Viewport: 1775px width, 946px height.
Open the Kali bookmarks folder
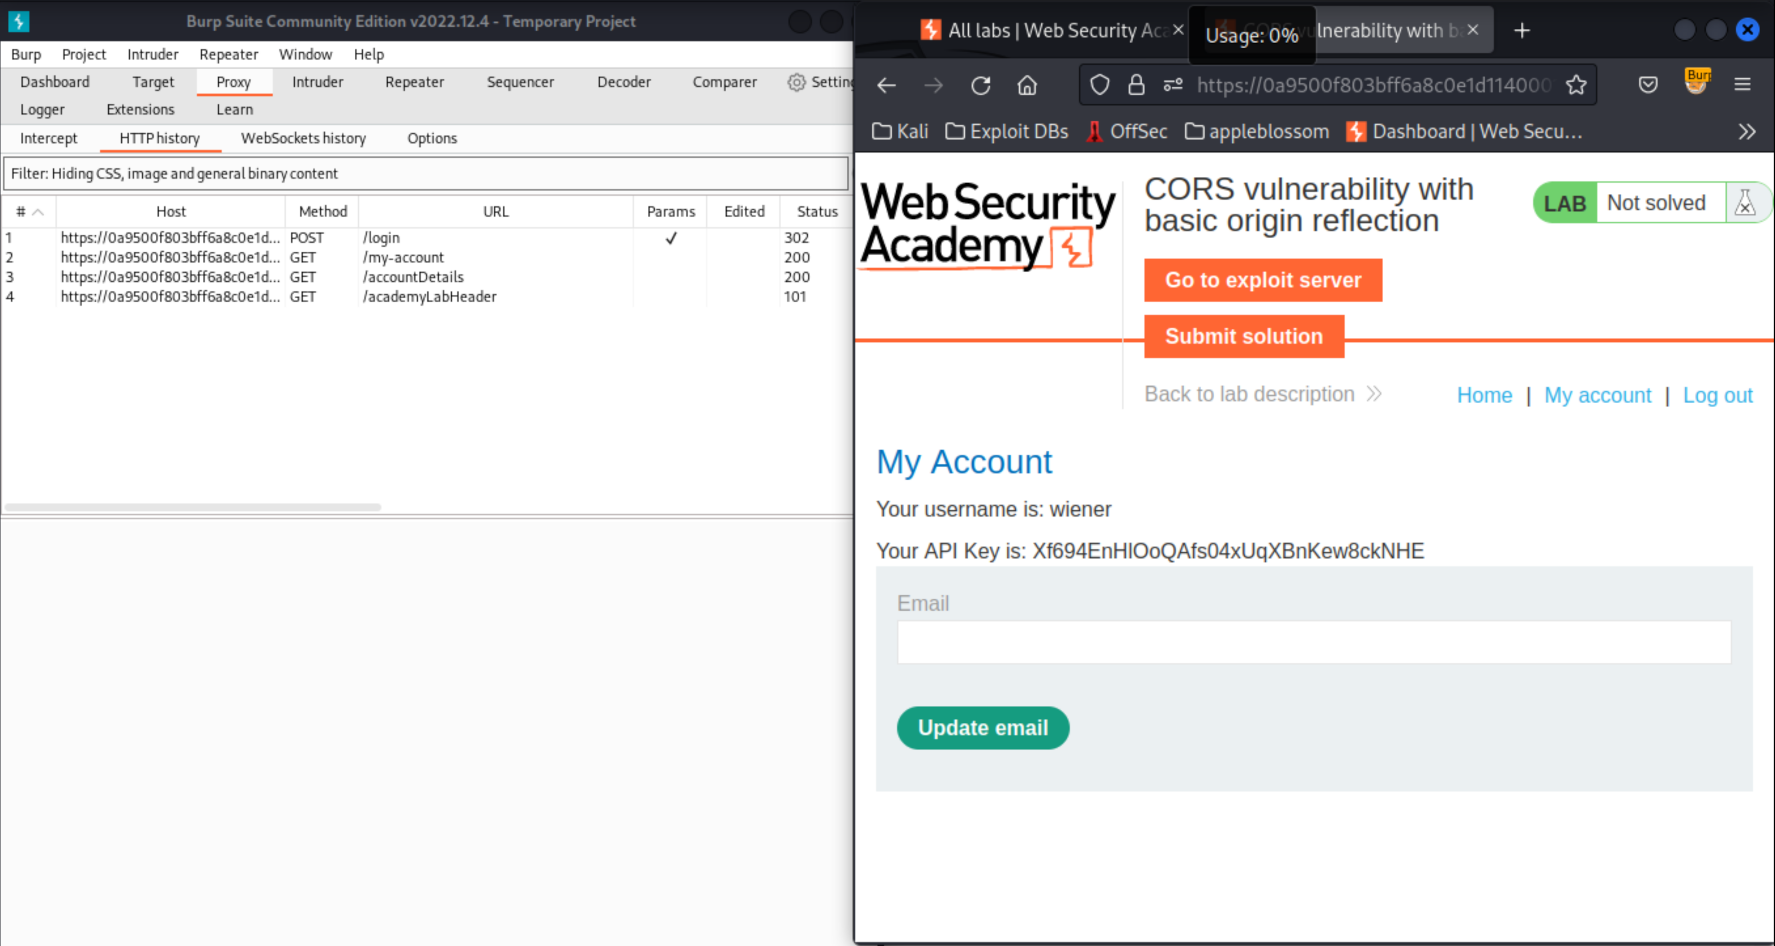tap(900, 132)
